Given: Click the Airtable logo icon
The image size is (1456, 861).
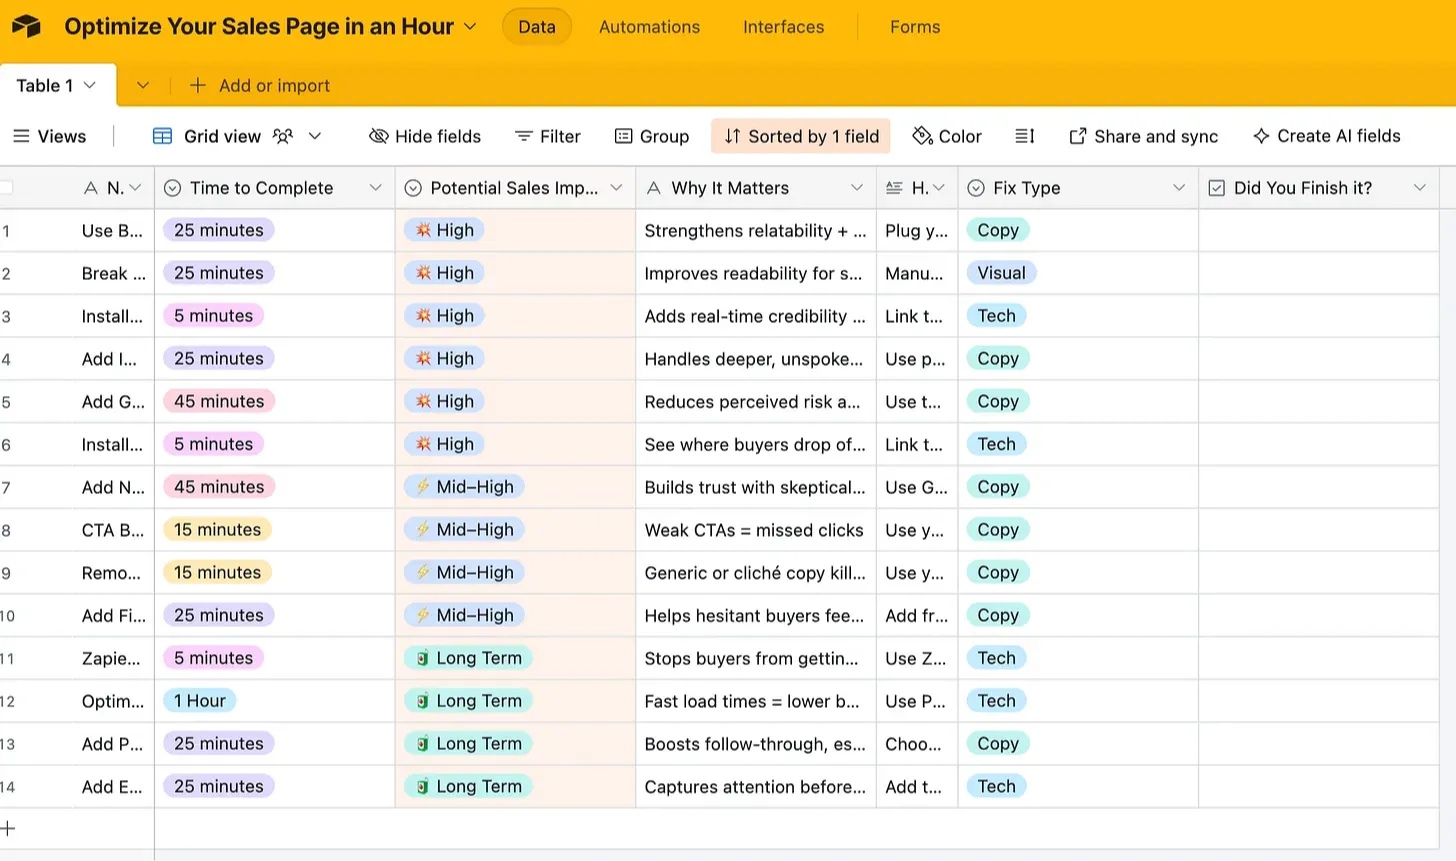Looking at the screenshot, I should 26,26.
